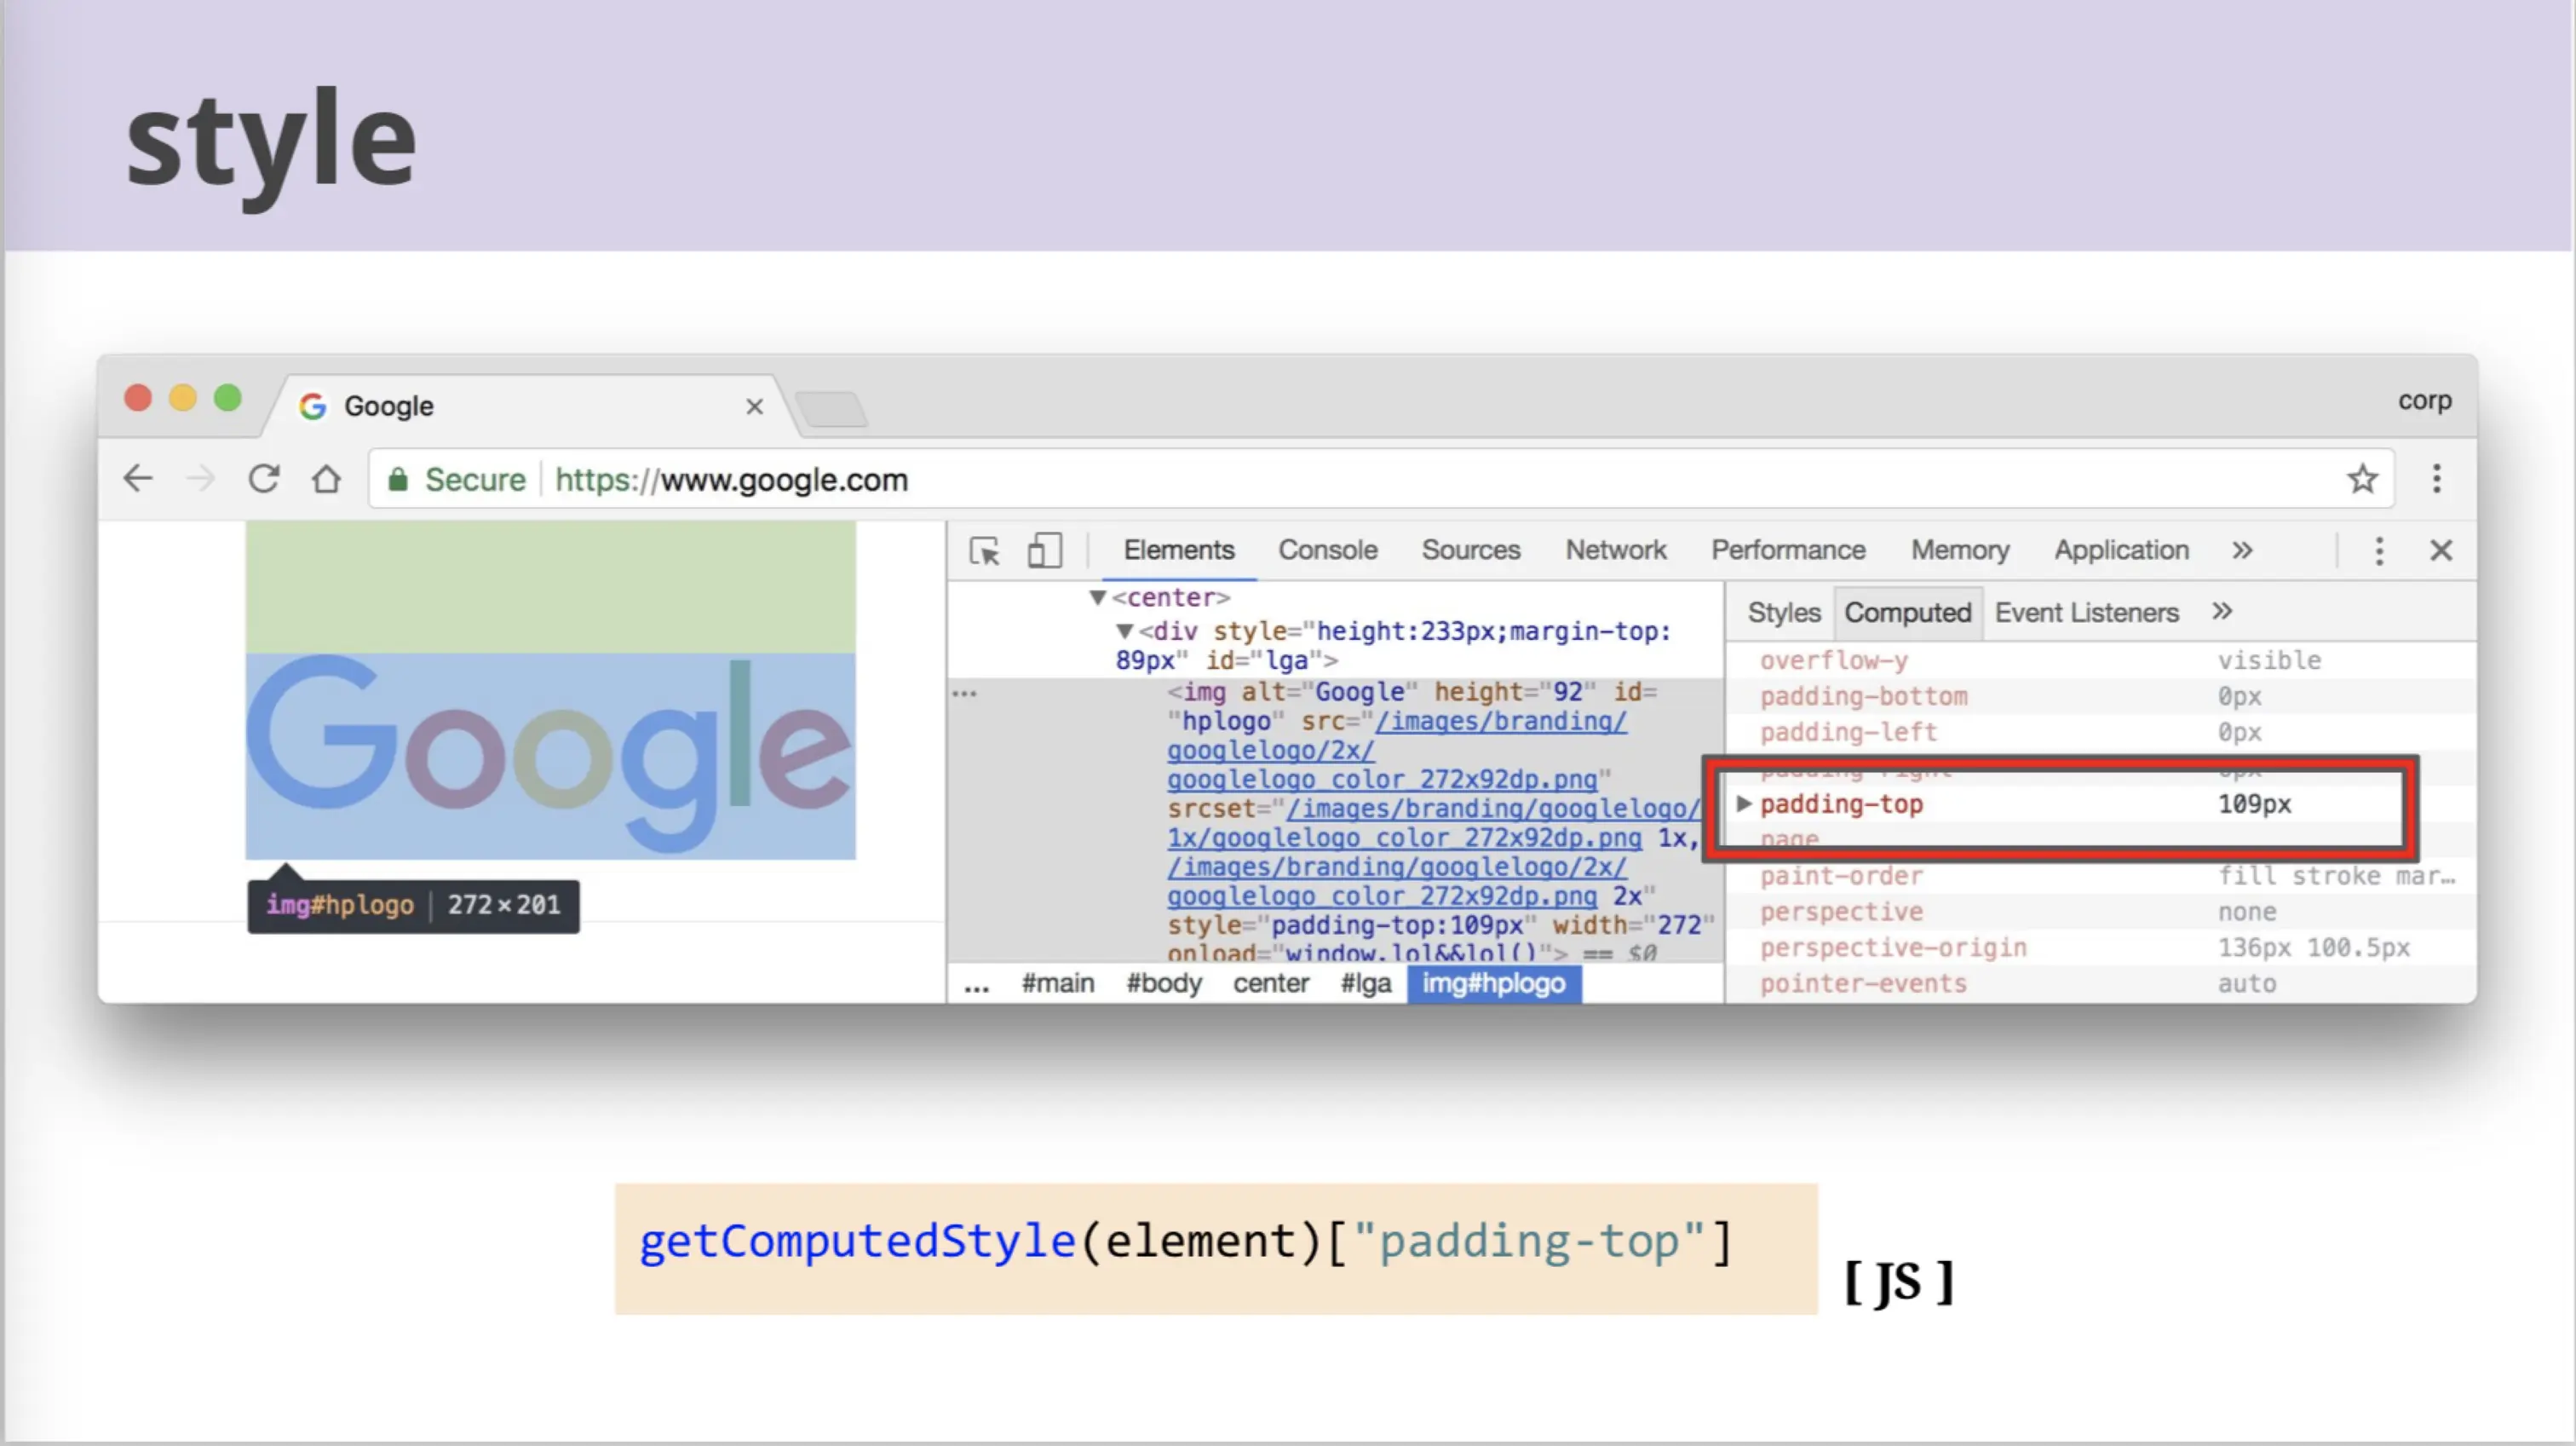Viewport: 2576px width, 1446px height.
Task: Activate the inspect element picker tool
Action: point(985,551)
